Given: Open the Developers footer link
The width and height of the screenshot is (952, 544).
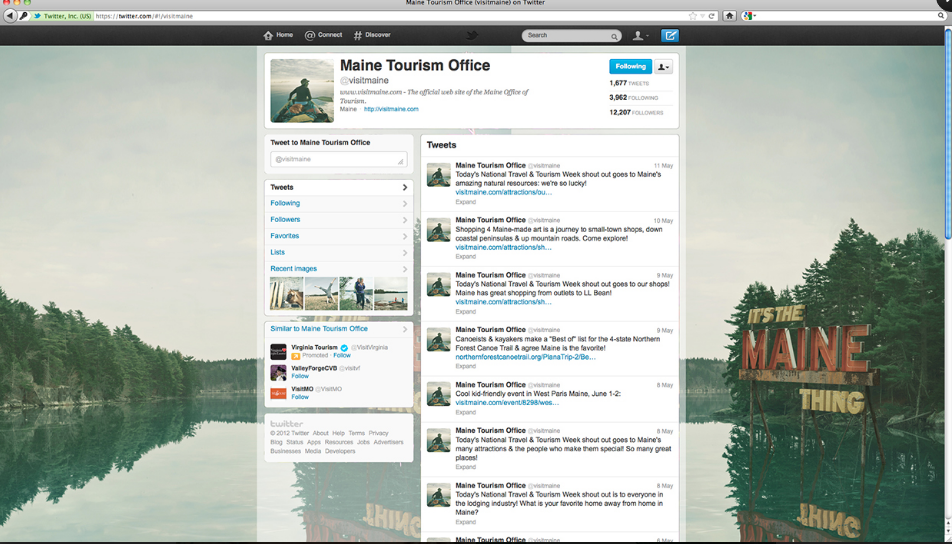Looking at the screenshot, I should click(x=340, y=451).
